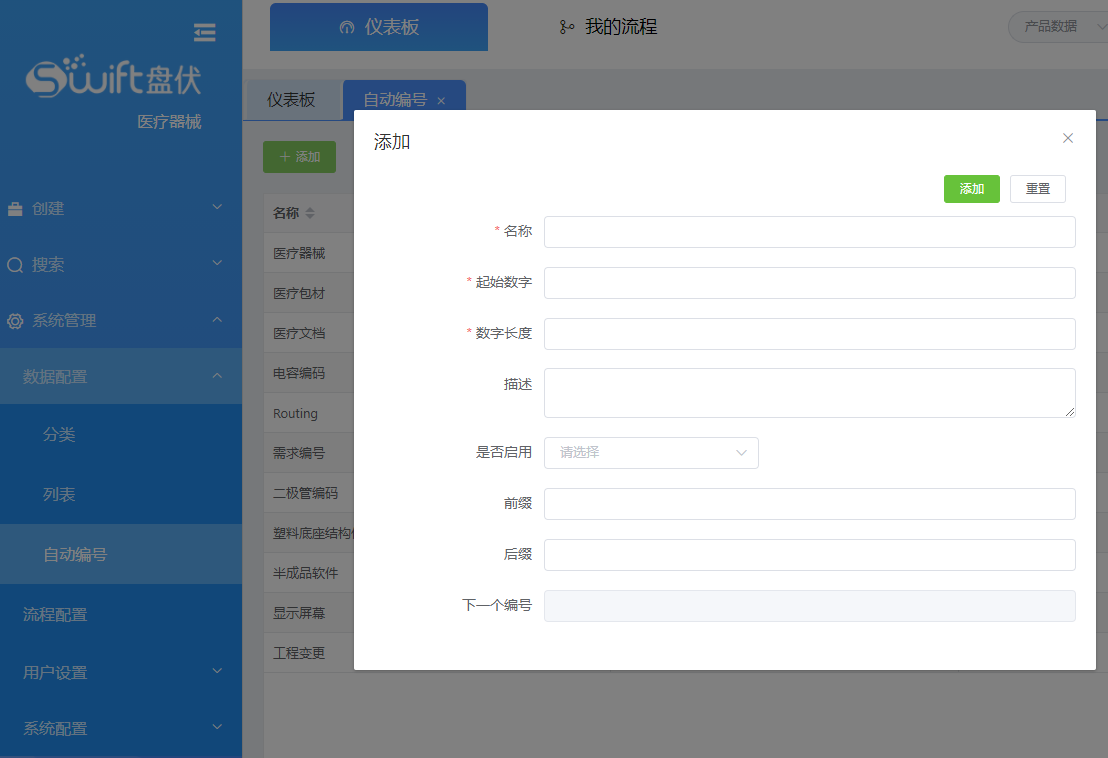Select the 半成品软件 table row
The height and width of the screenshot is (758, 1108).
(309, 573)
